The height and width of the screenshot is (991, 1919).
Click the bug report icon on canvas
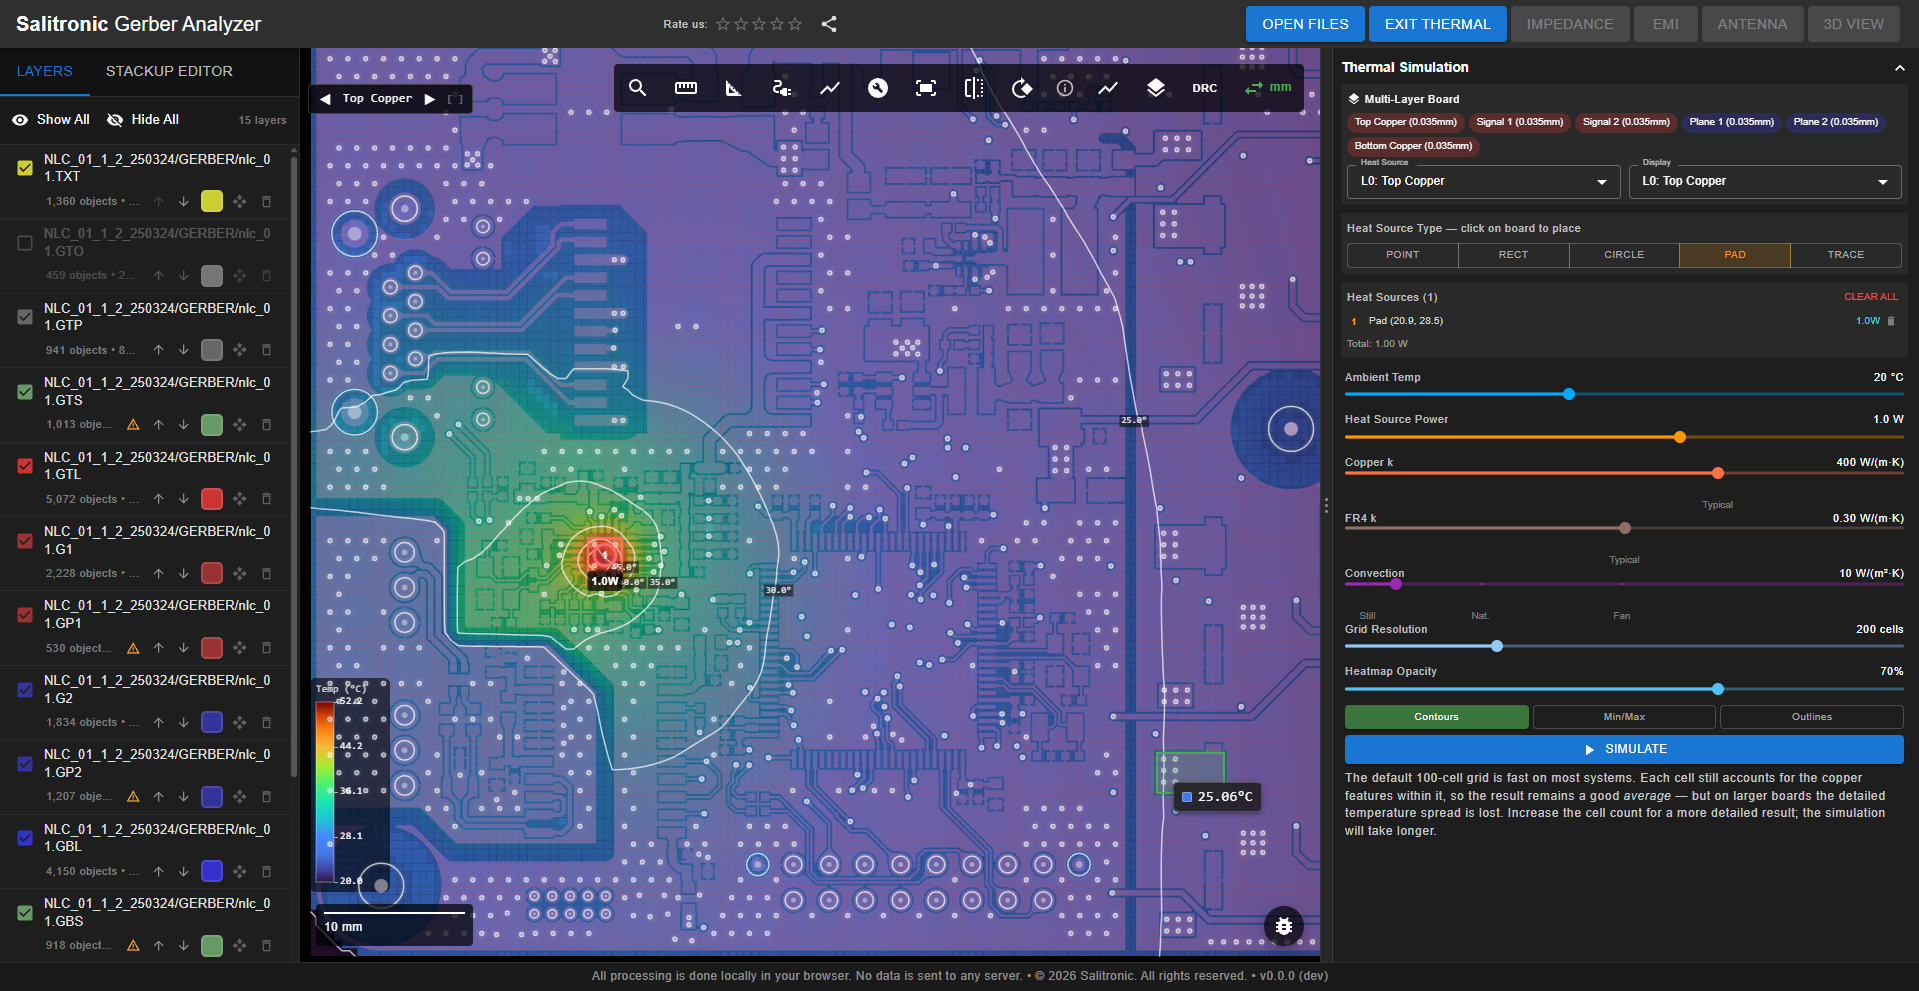[x=1284, y=926]
